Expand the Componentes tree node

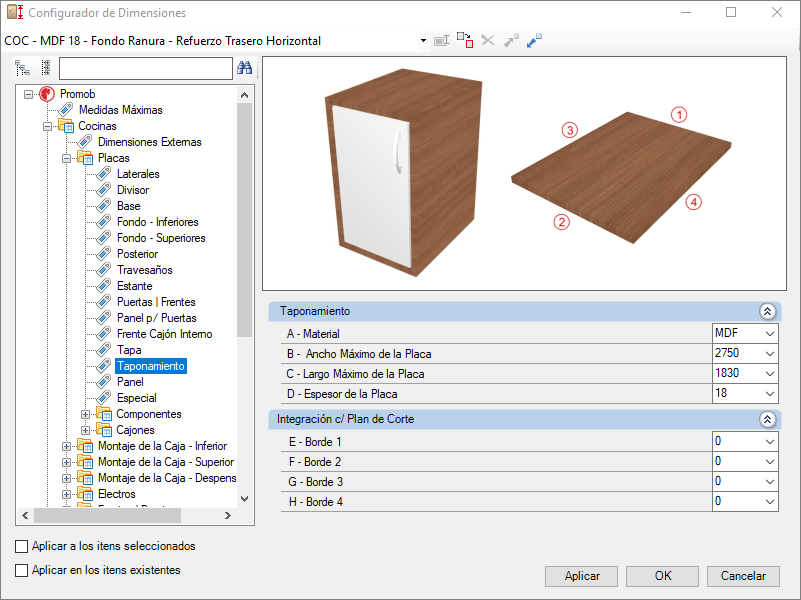[85, 414]
